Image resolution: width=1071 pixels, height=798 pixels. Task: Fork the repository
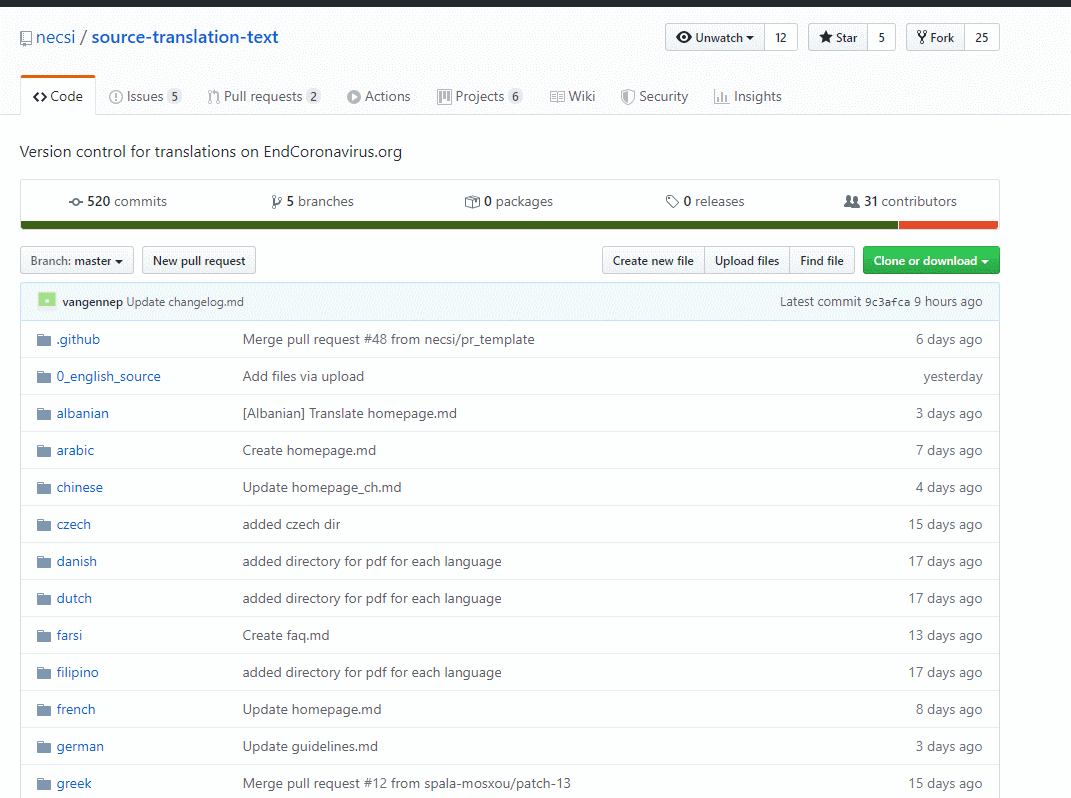936,38
